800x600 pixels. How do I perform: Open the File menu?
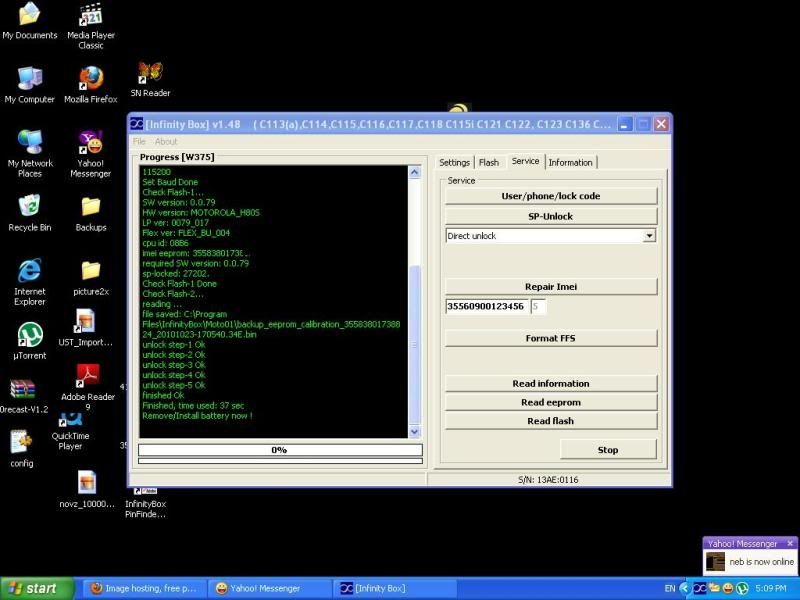(139, 141)
